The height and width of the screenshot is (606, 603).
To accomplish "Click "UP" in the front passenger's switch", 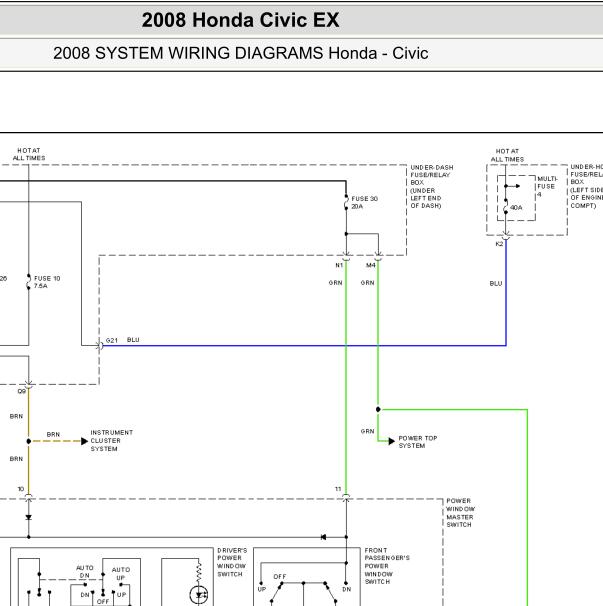I will tap(262, 589).
